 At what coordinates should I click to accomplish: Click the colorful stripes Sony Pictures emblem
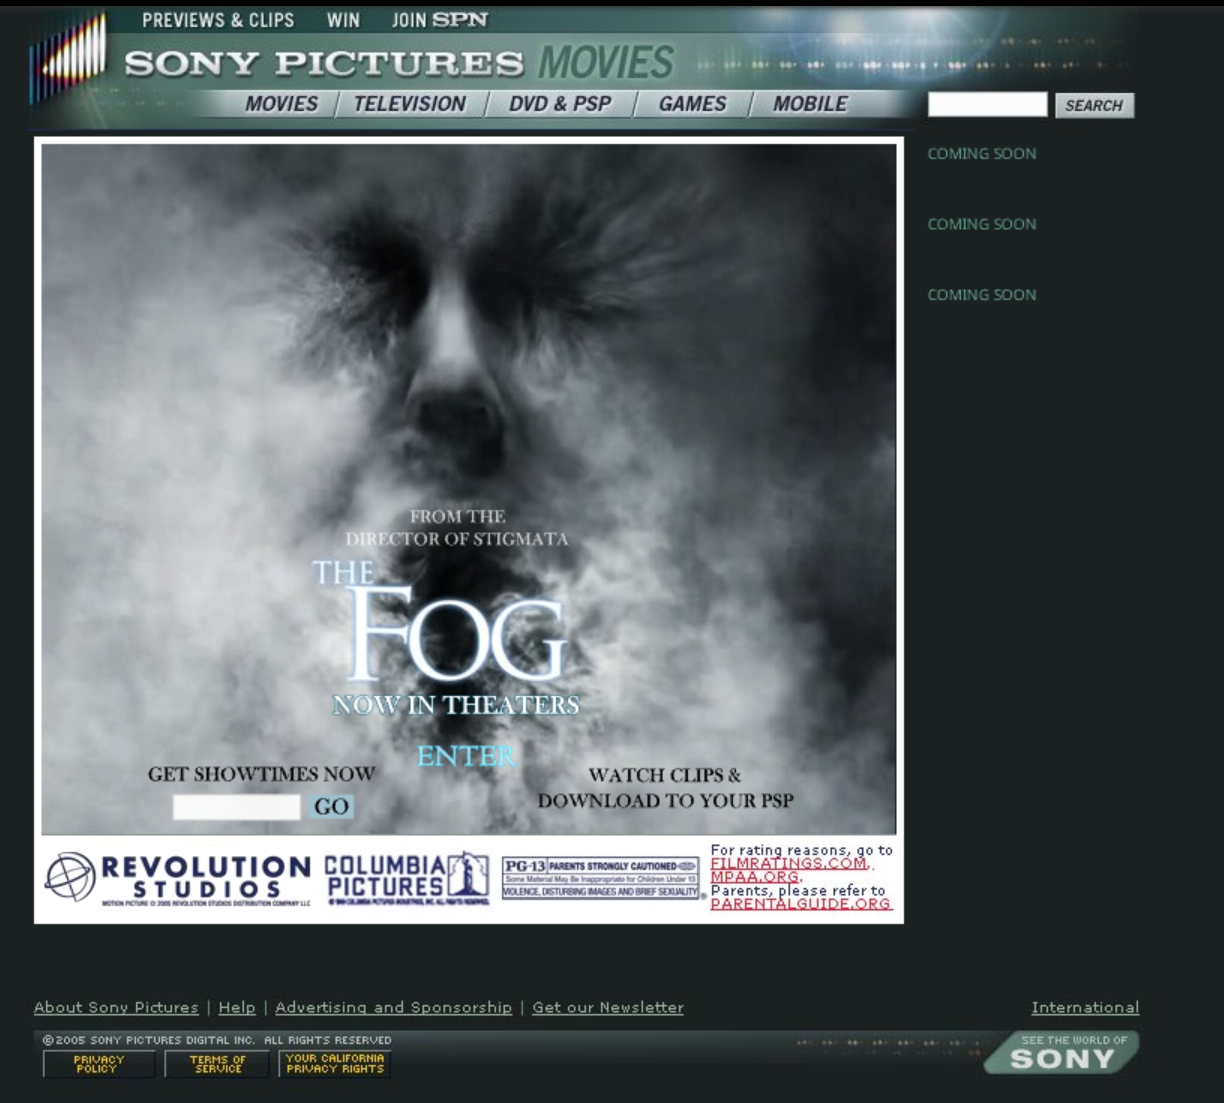point(70,59)
